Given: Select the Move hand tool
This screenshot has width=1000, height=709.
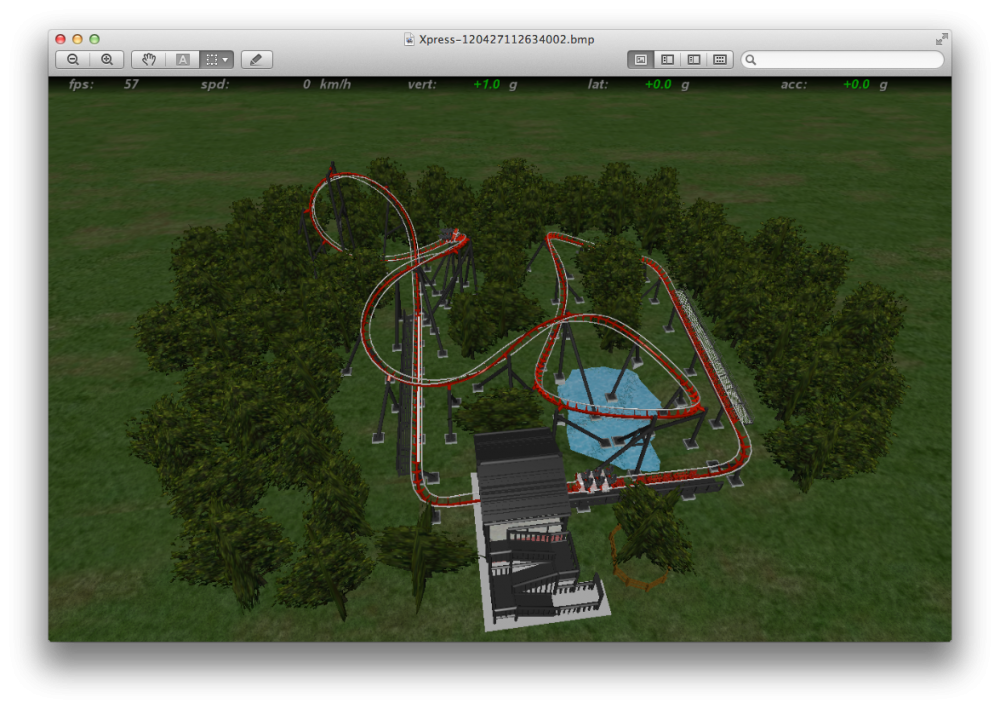Looking at the screenshot, I should (x=149, y=60).
